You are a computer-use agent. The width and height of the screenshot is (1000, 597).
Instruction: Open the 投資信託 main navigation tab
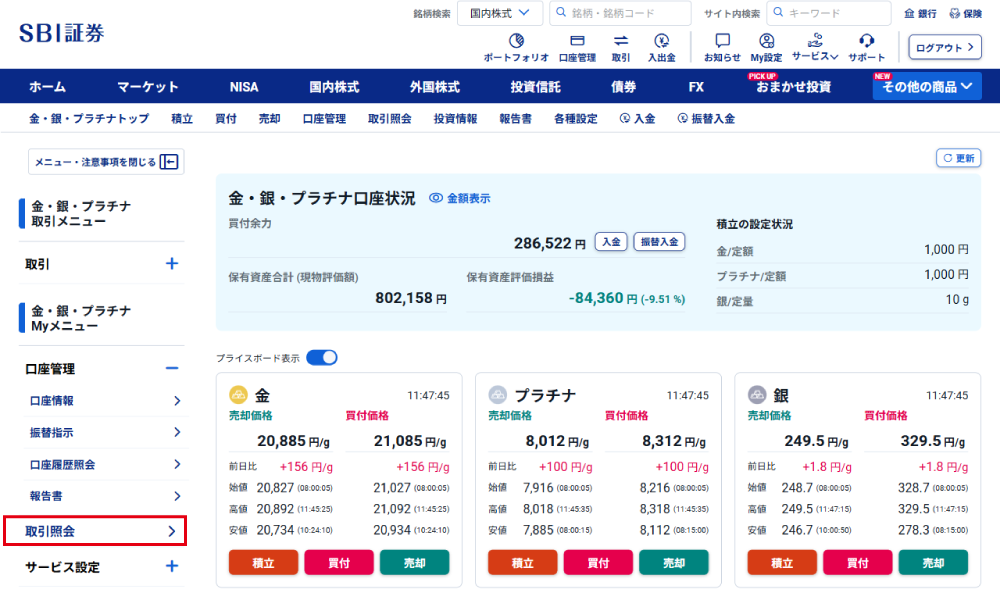535,87
